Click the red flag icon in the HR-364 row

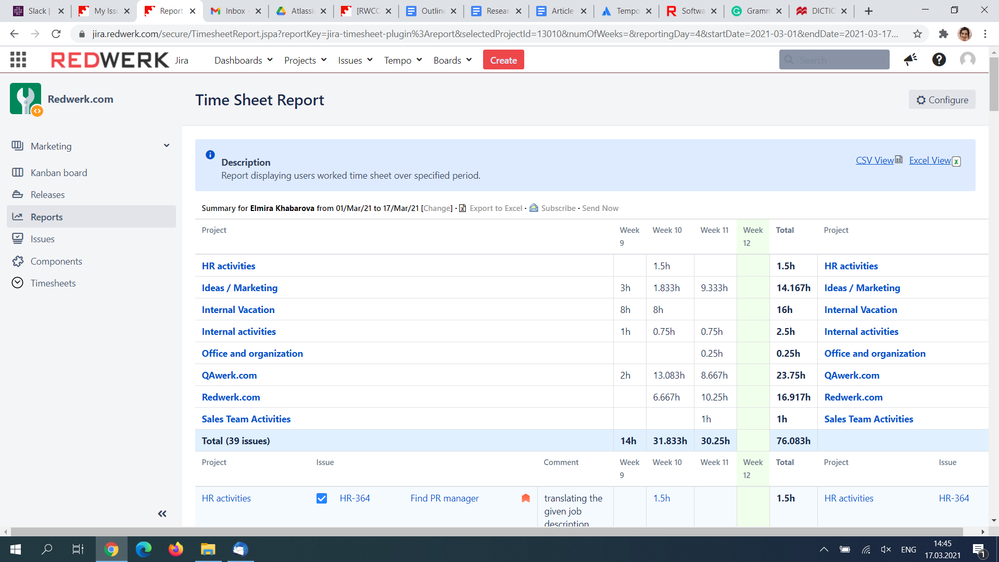[526, 498]
